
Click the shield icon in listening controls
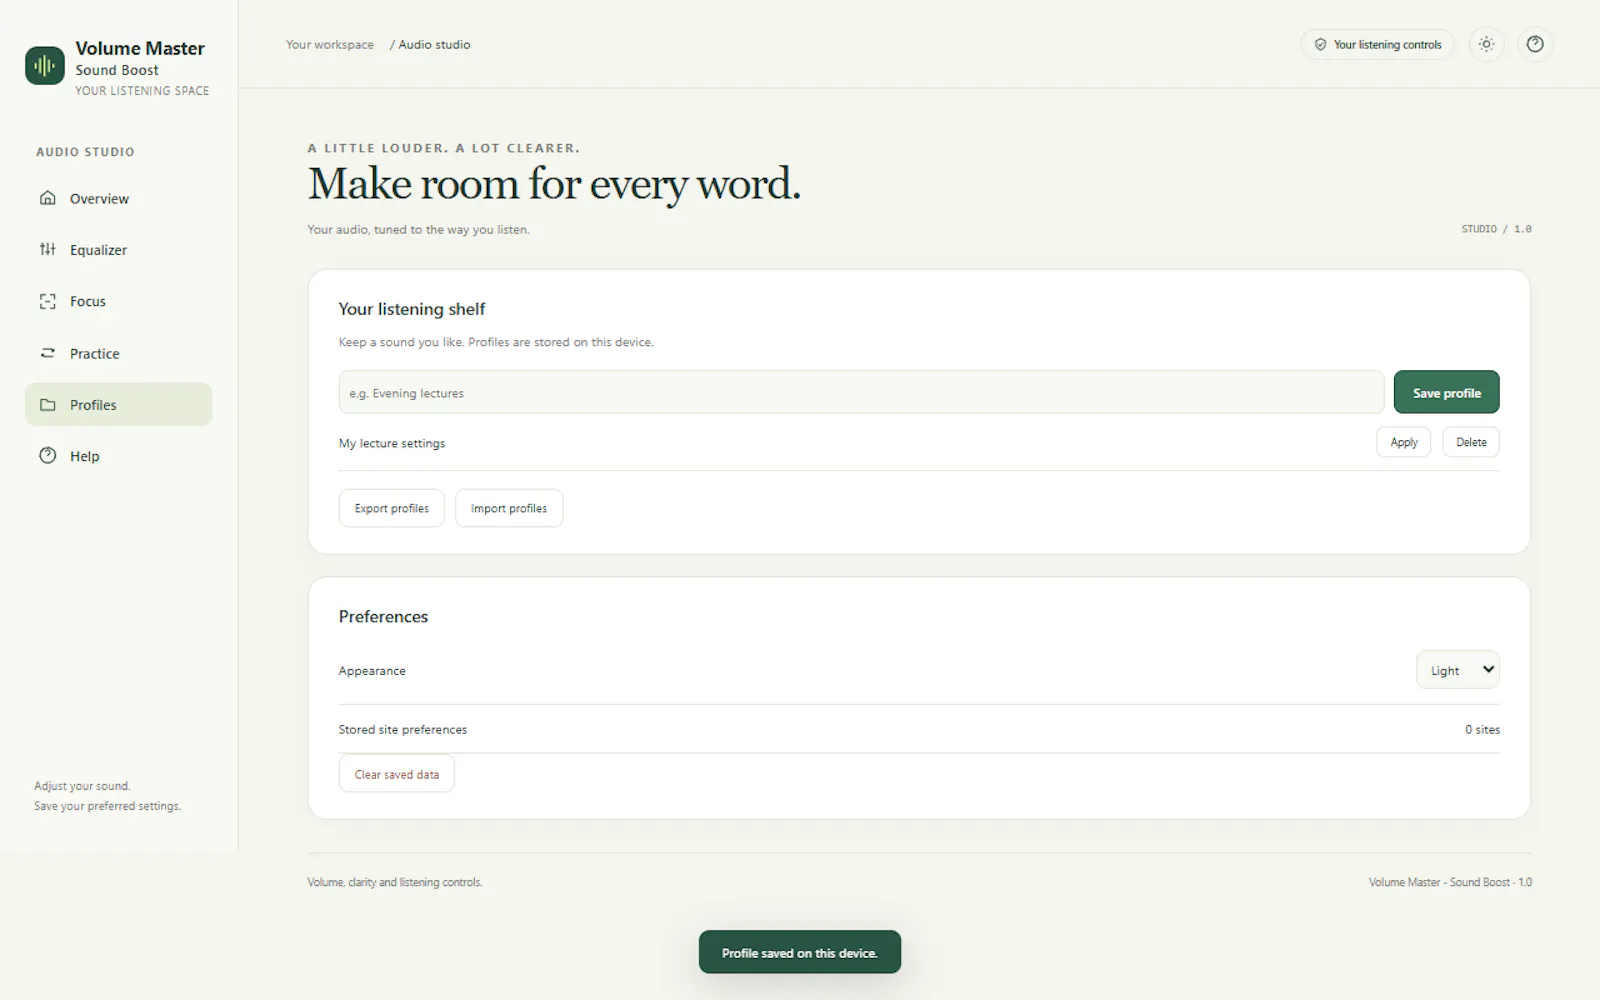click(x=1320, y=45)
